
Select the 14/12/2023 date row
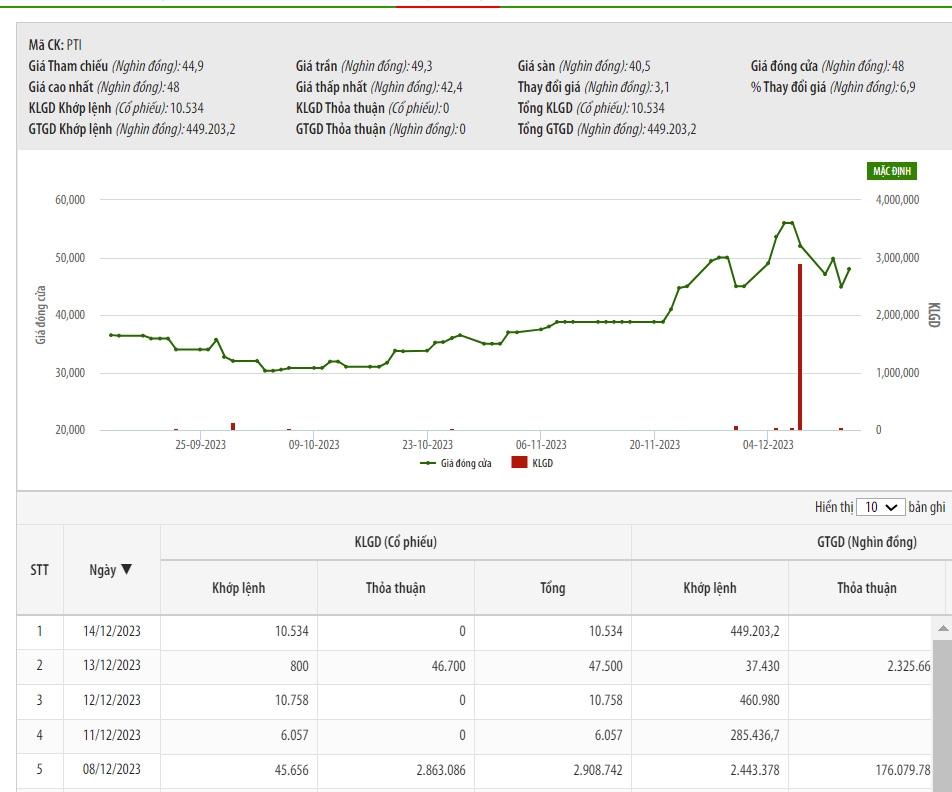pos(112,631)
